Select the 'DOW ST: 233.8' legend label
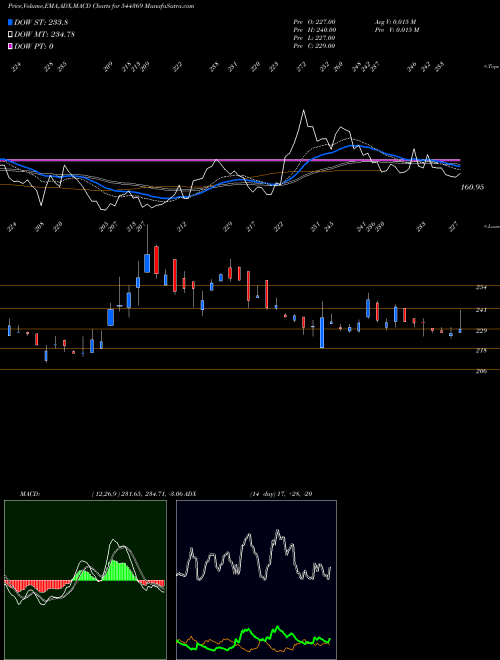Image resolution: width=500 pixels, height=660 pixels. point(41,23)
